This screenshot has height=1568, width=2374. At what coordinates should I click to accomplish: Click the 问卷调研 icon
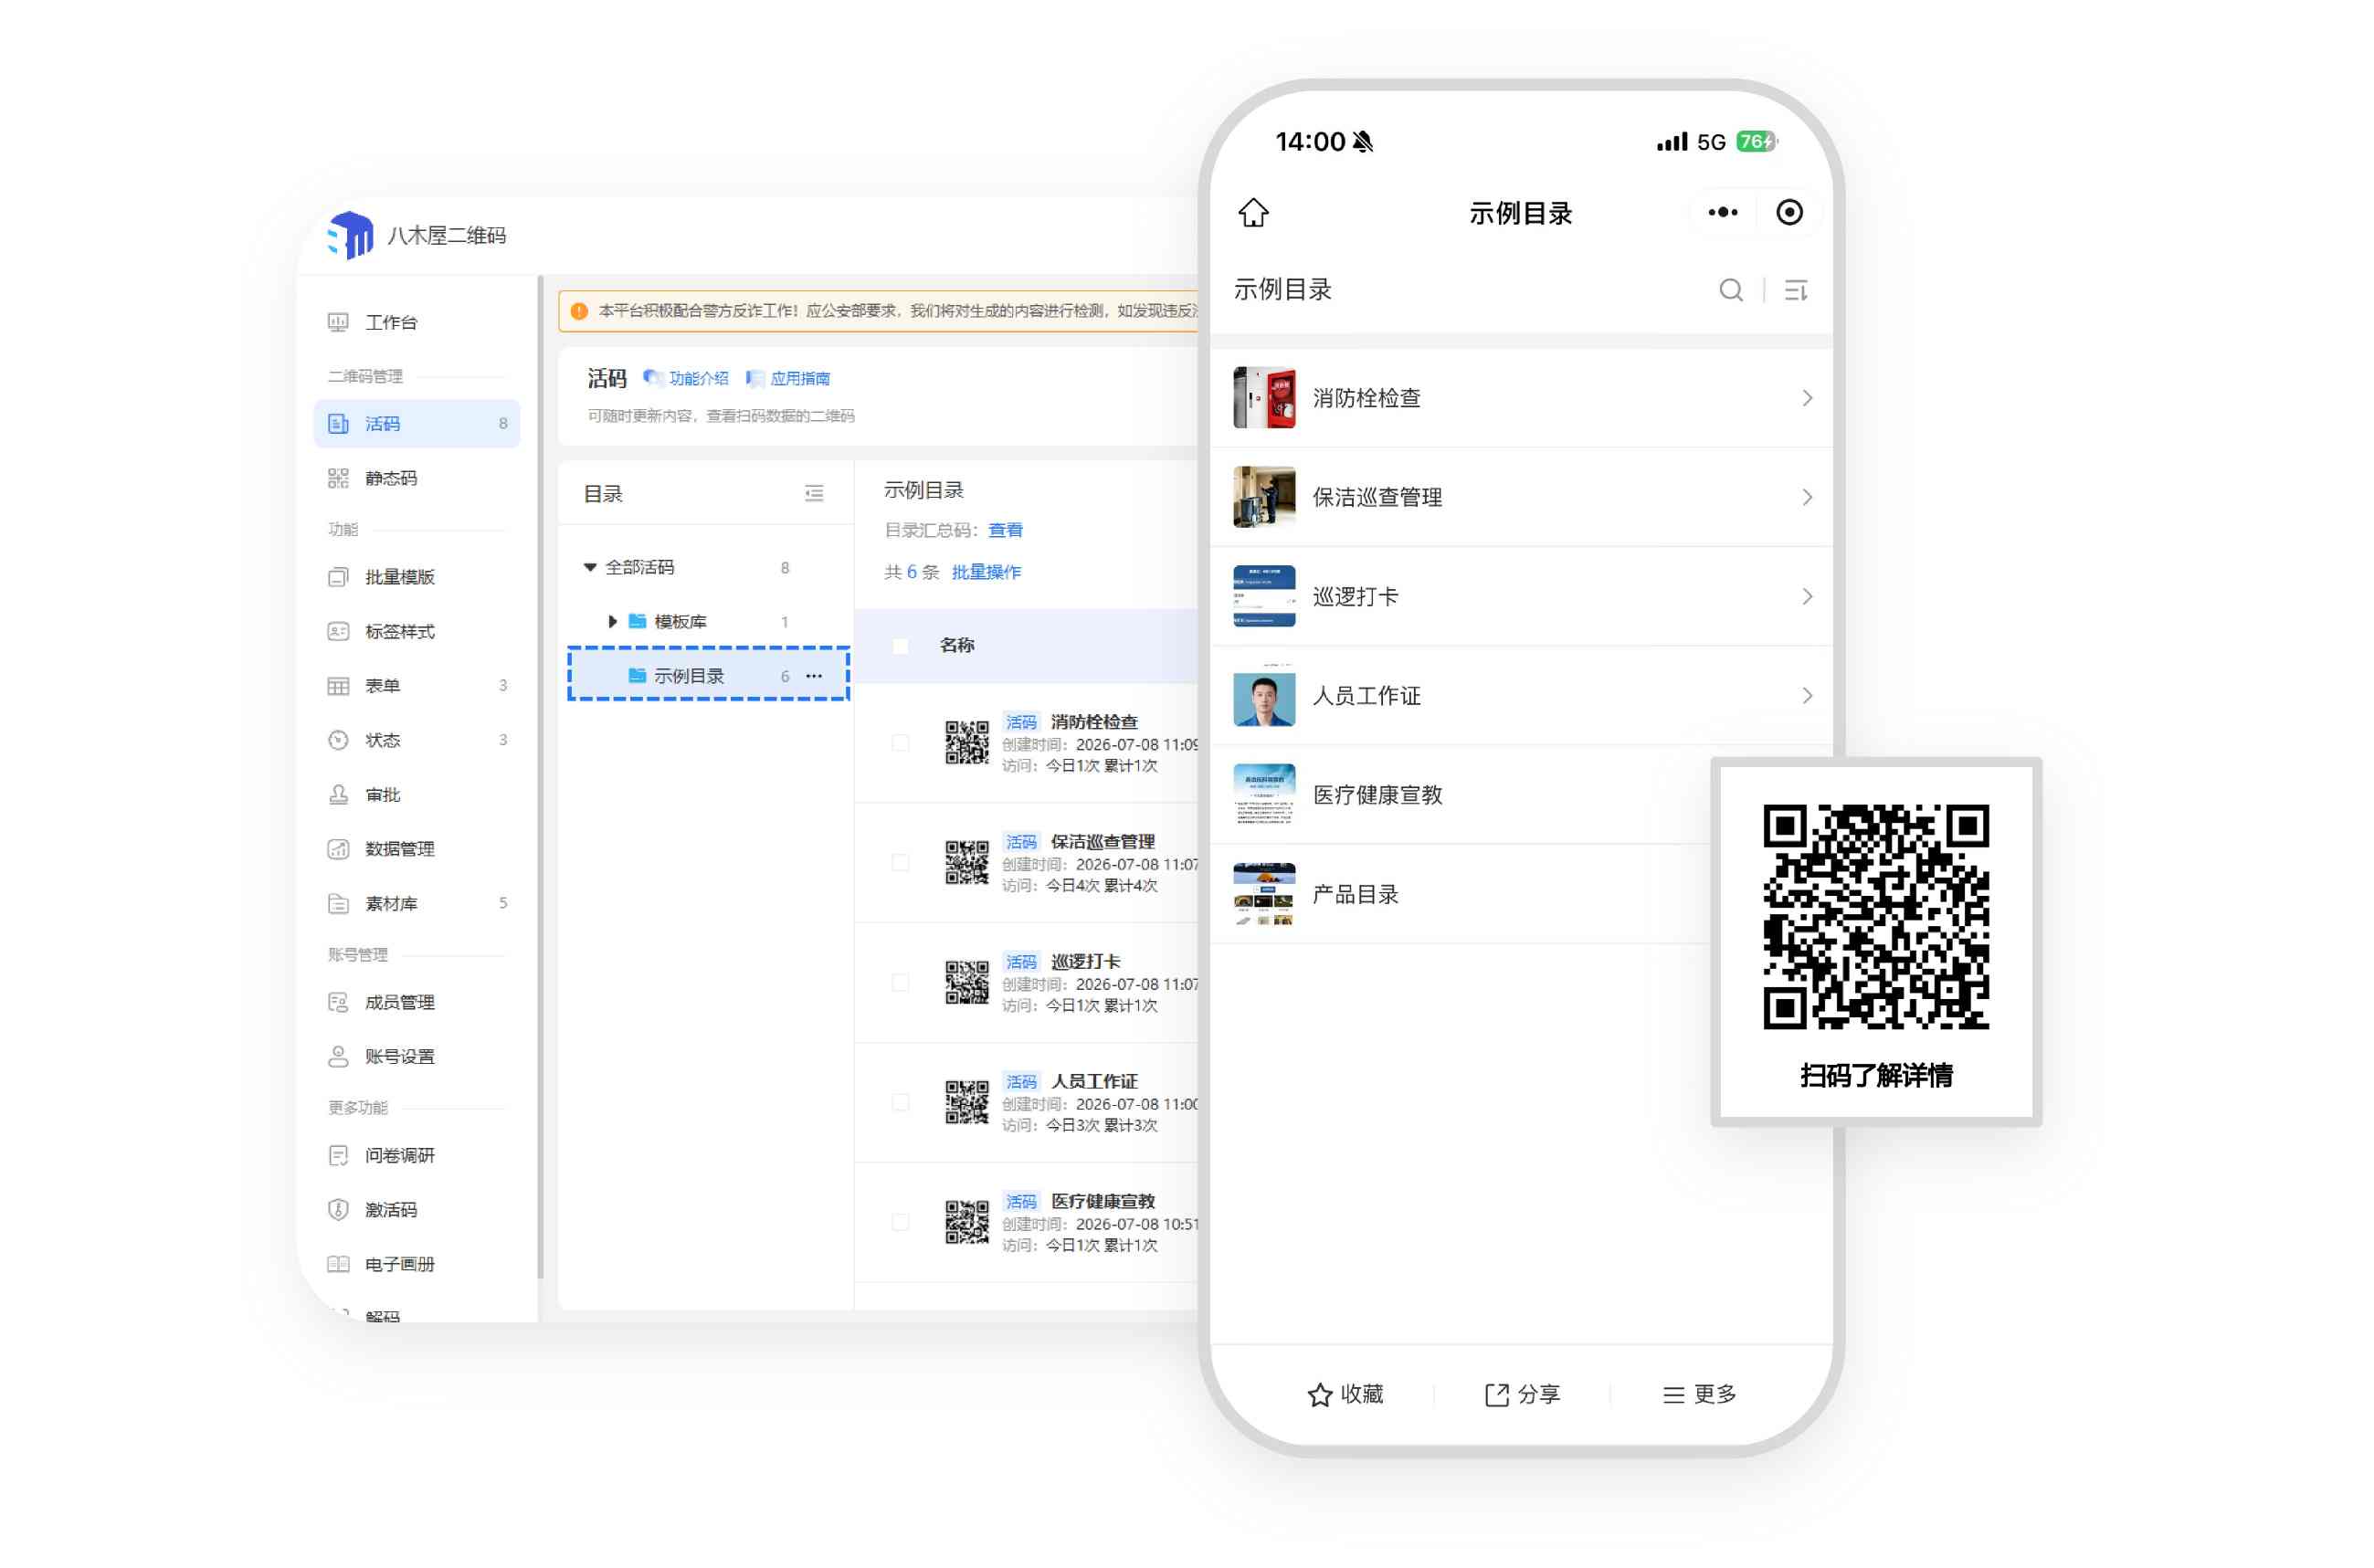point(338,1155)
